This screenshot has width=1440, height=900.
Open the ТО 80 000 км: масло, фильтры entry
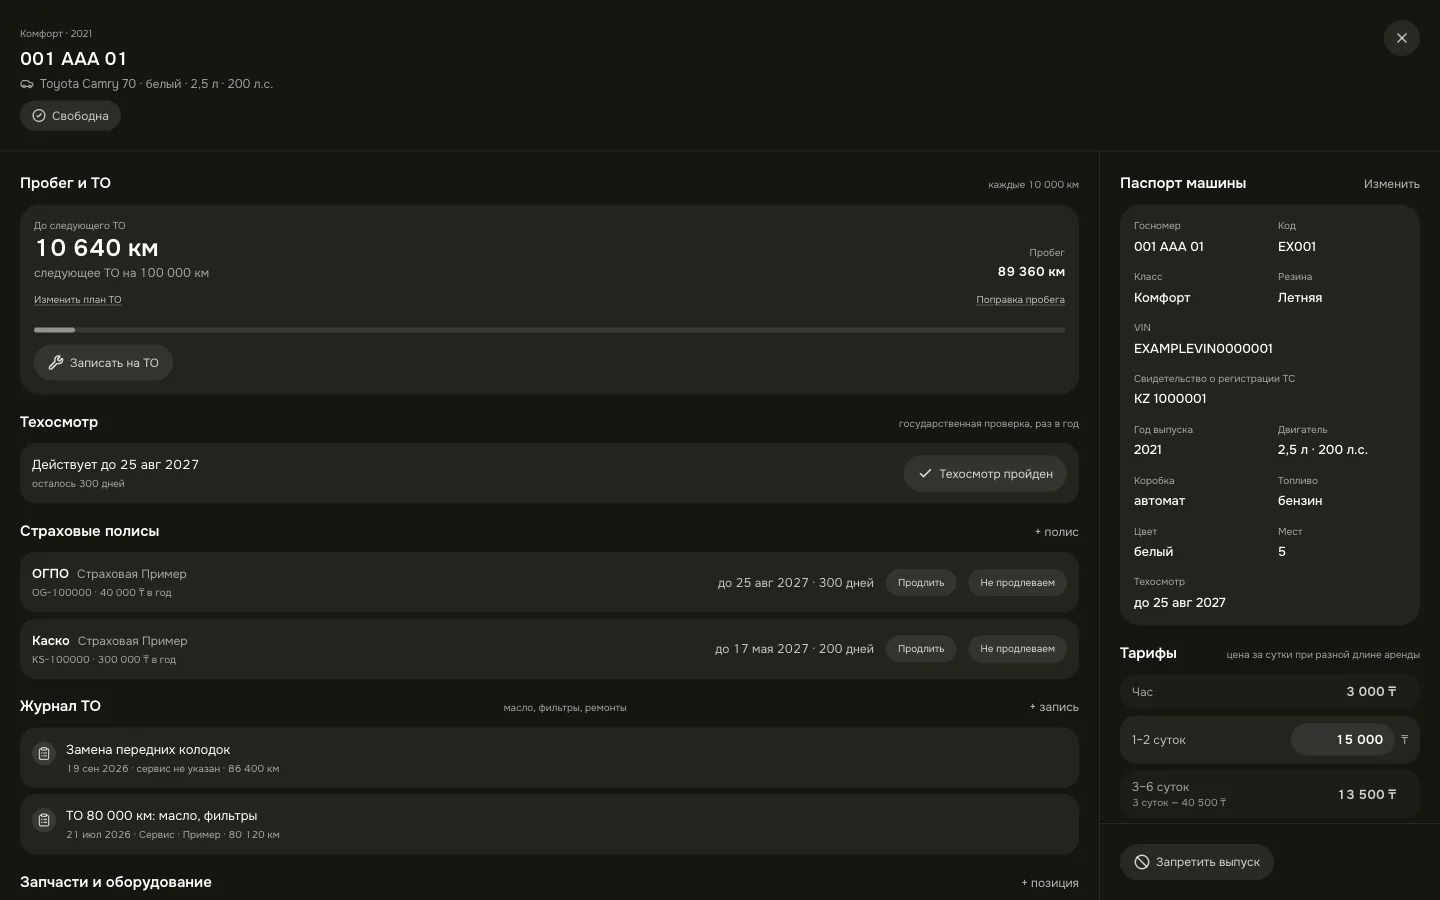[549, 824]
